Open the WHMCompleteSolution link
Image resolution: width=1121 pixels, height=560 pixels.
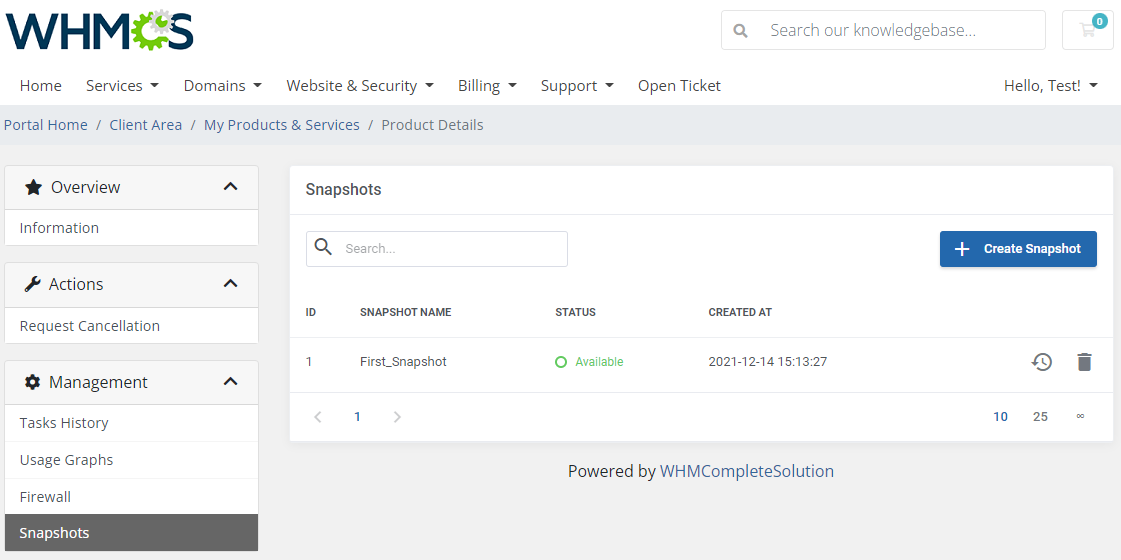tap(746, 471)
